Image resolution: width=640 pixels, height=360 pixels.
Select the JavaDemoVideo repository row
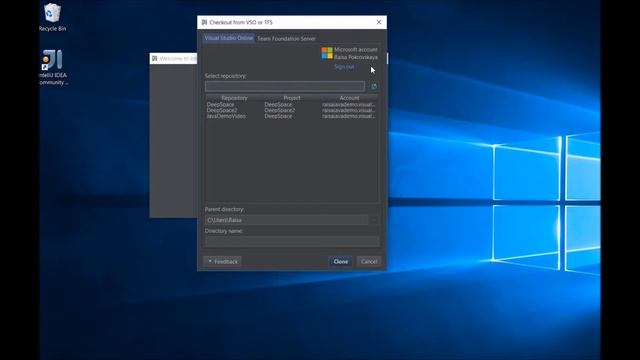pos(292,116)
